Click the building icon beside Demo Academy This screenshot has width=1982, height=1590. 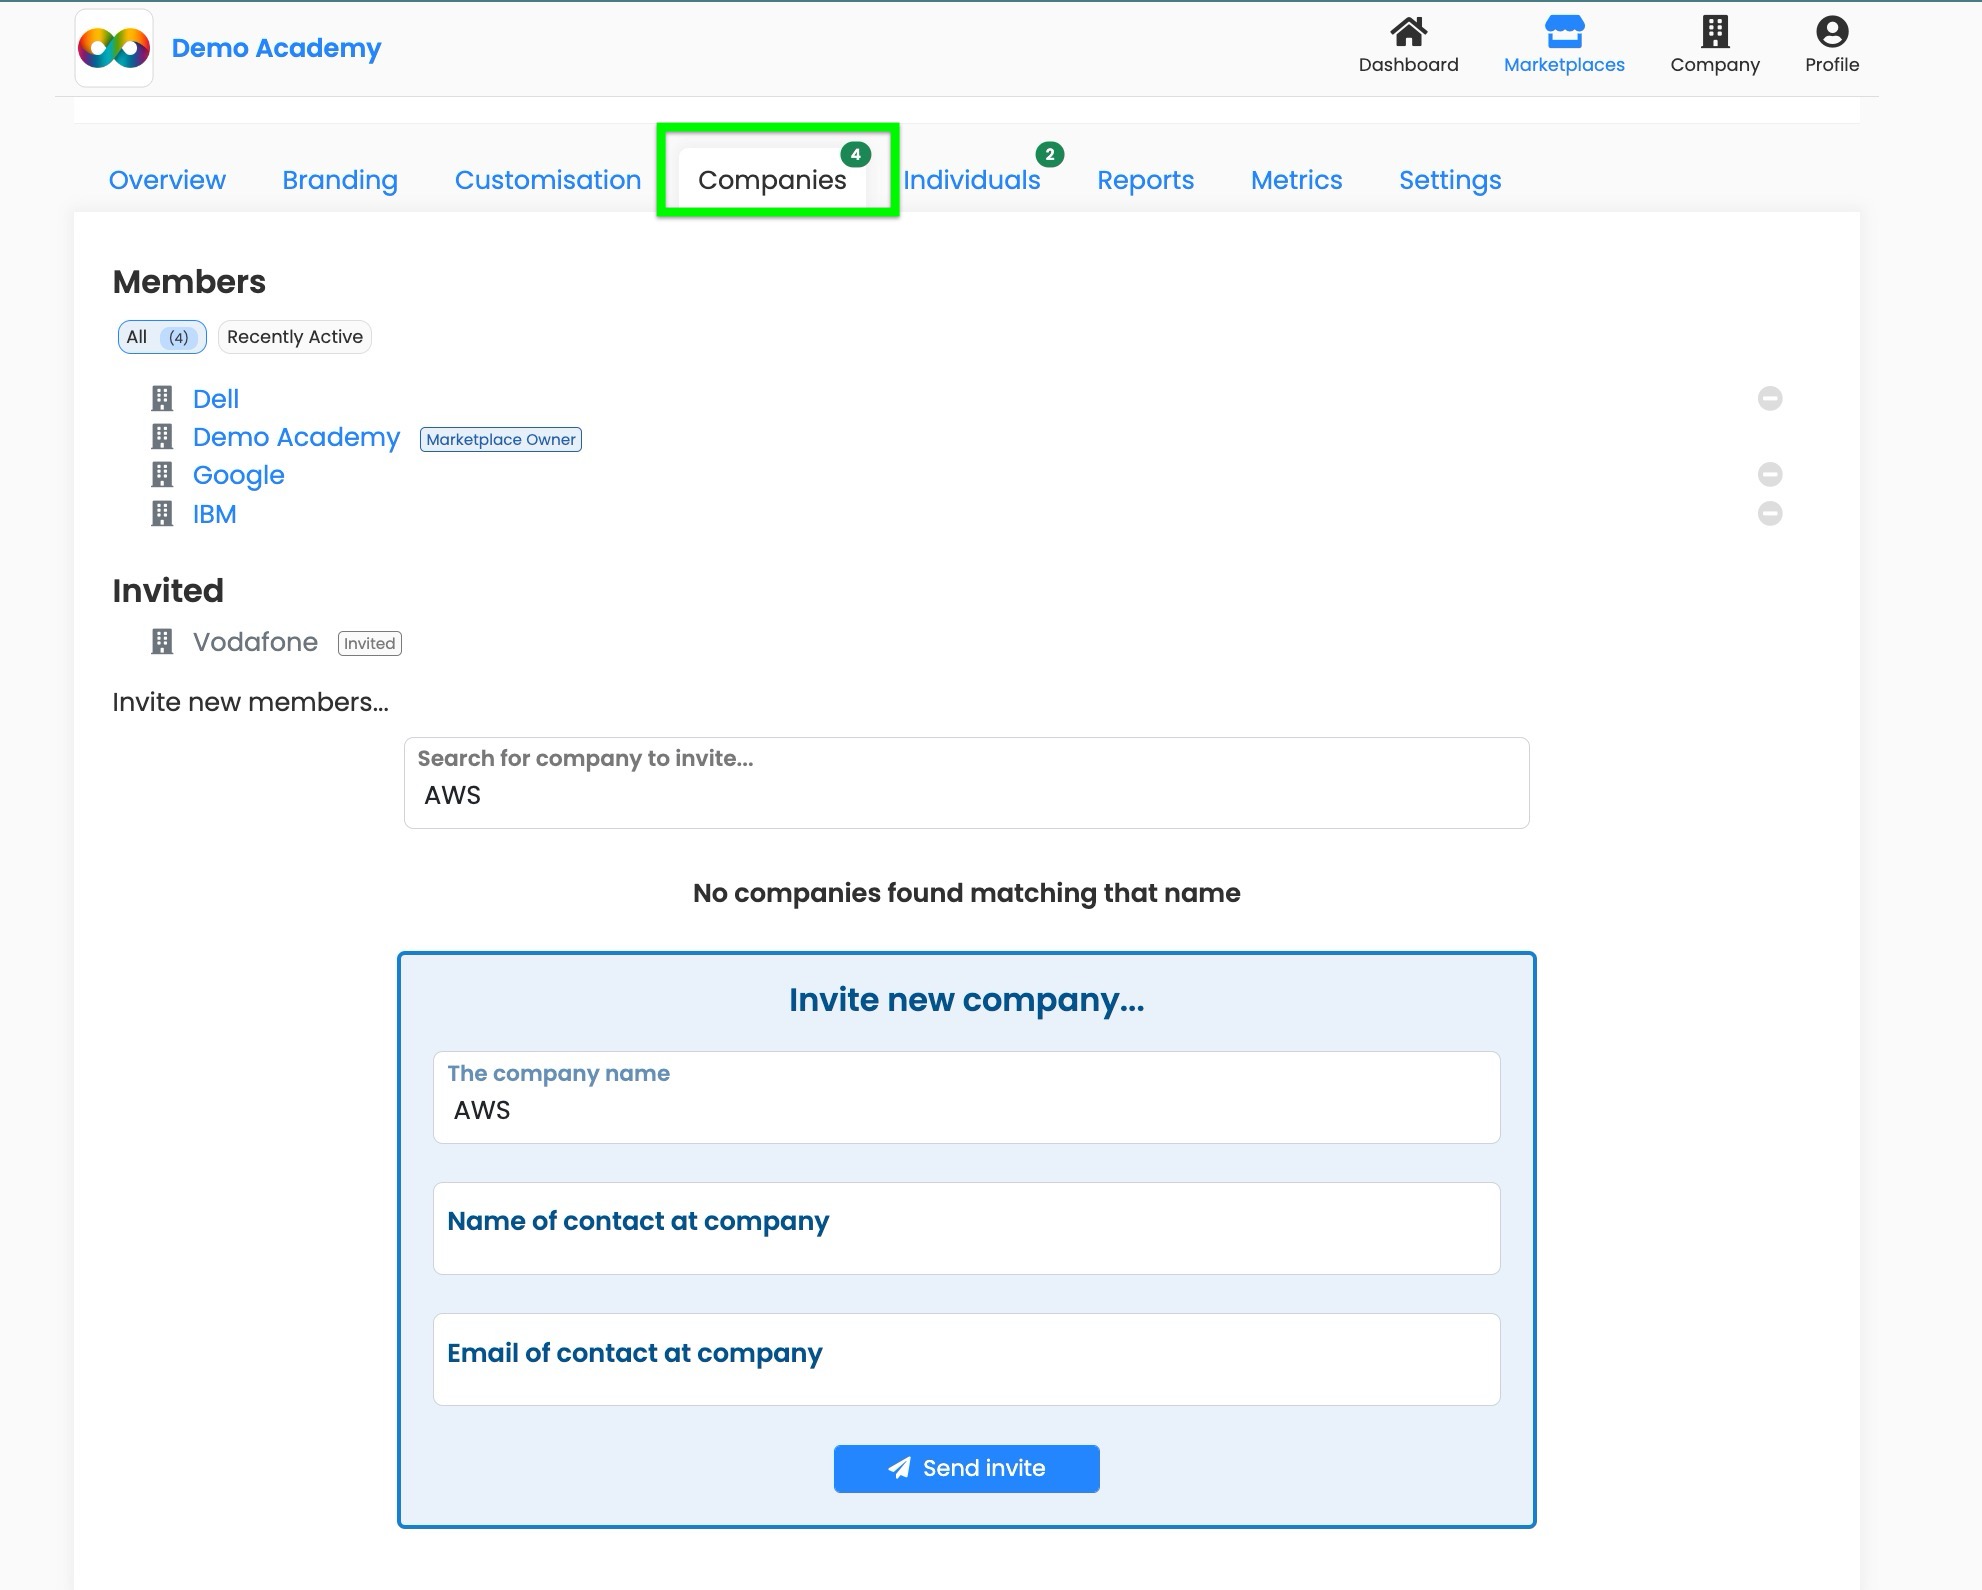pyautogui.click(x=162, y=437)
